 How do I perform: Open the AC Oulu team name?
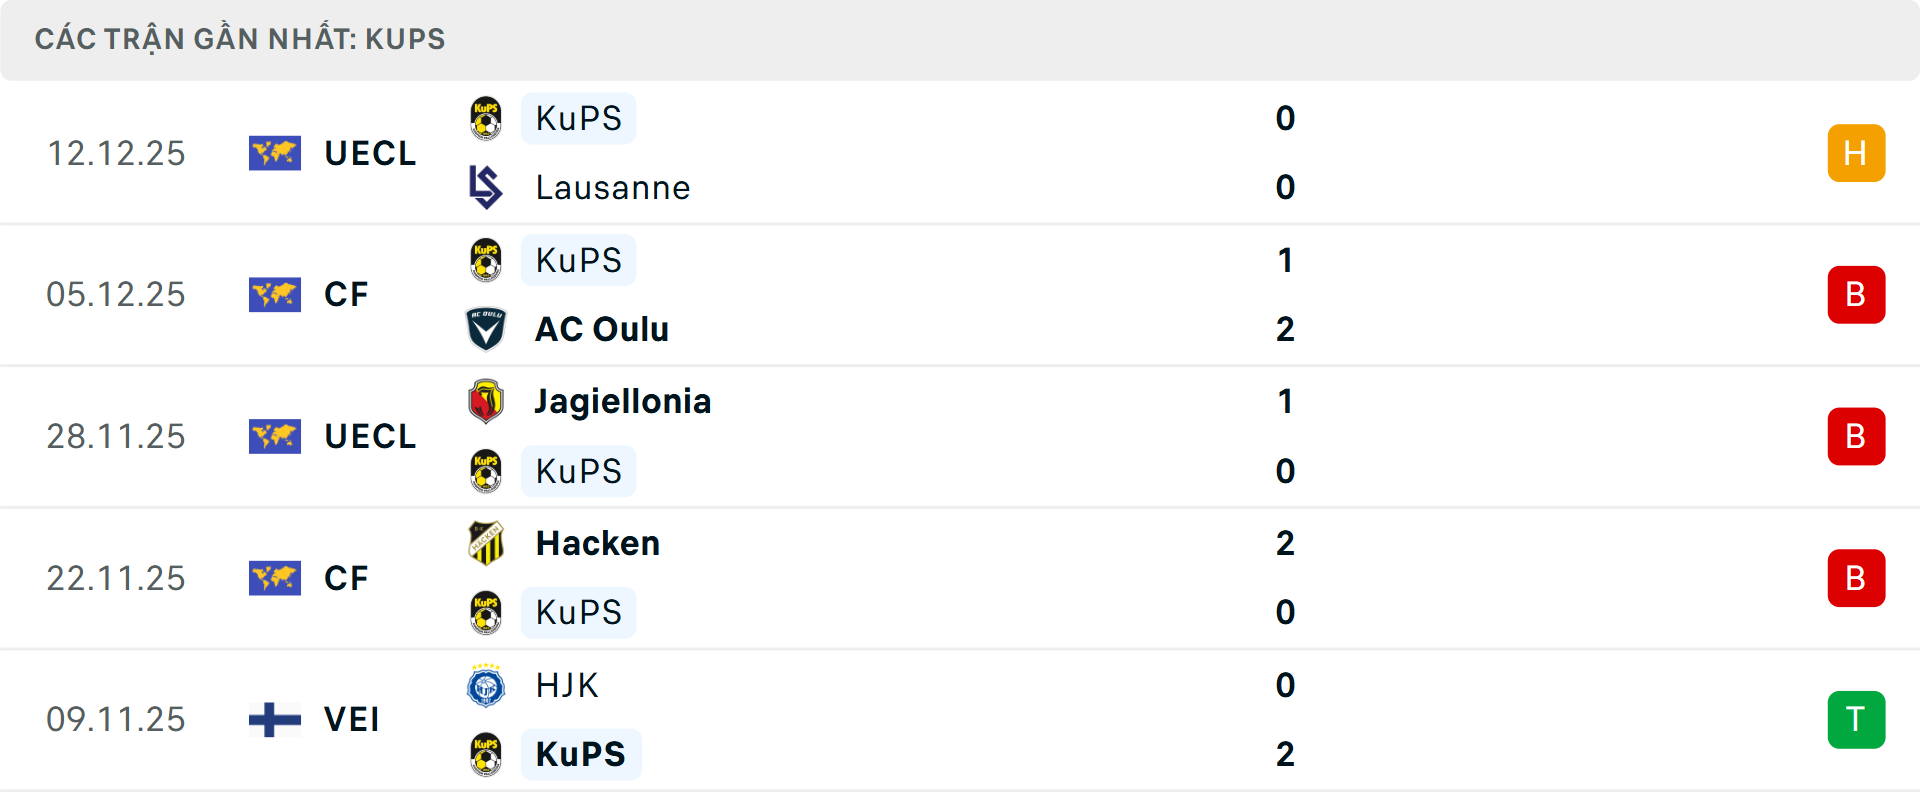(x=601, y=329)
